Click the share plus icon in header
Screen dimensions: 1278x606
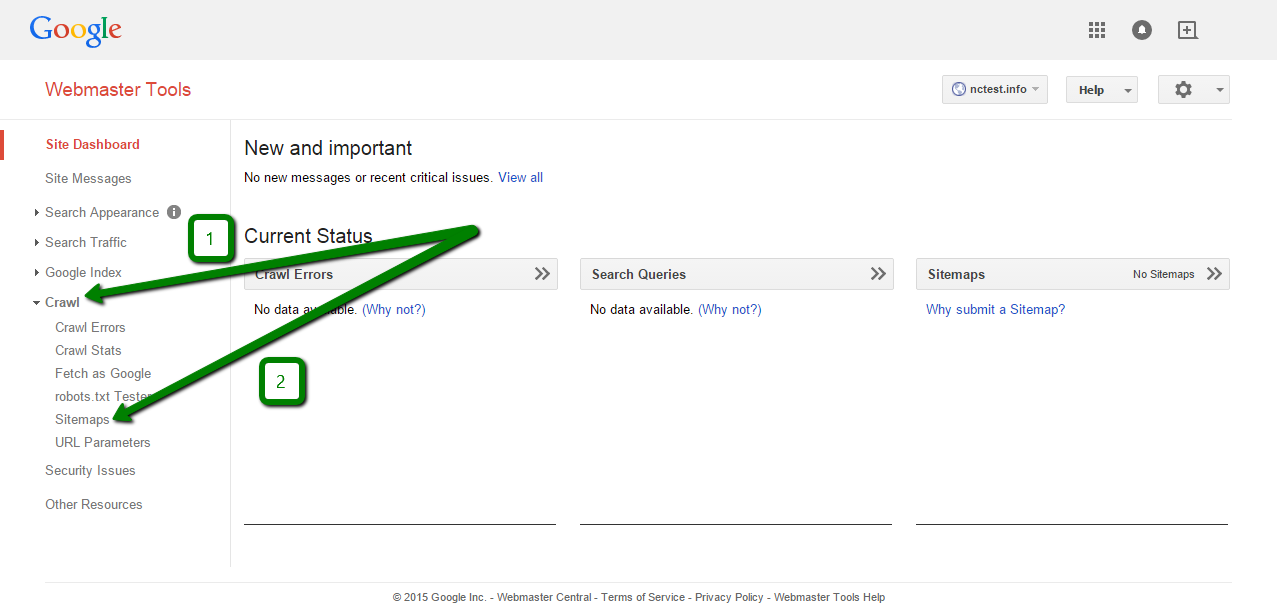pos(1187,30)
